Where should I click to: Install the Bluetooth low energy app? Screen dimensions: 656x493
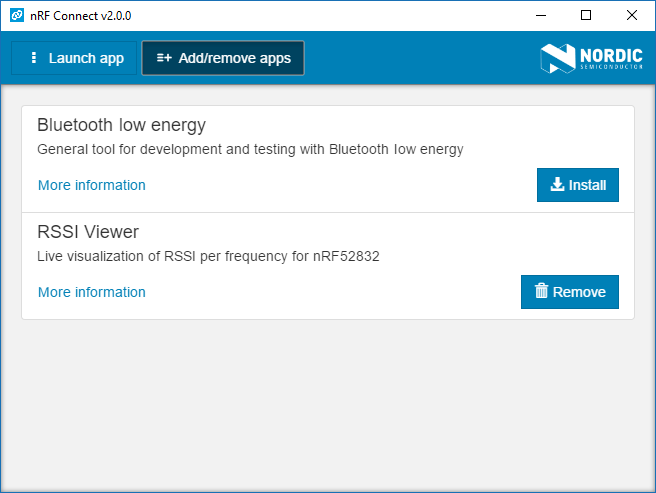click(x=578, y=185)
